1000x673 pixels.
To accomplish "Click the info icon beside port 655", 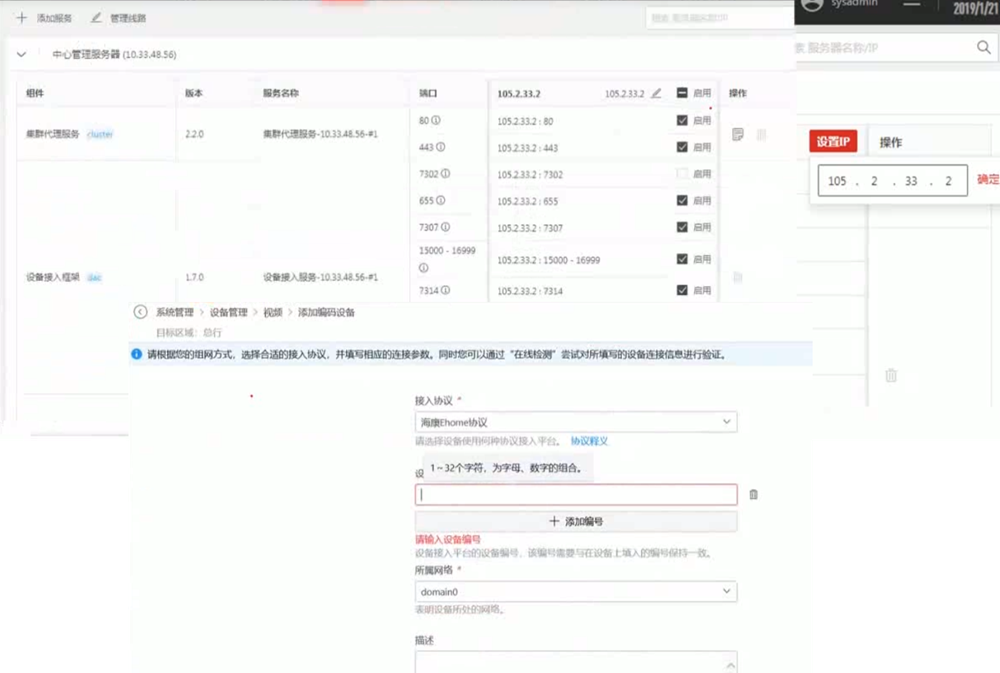I will tap(441, 200).
